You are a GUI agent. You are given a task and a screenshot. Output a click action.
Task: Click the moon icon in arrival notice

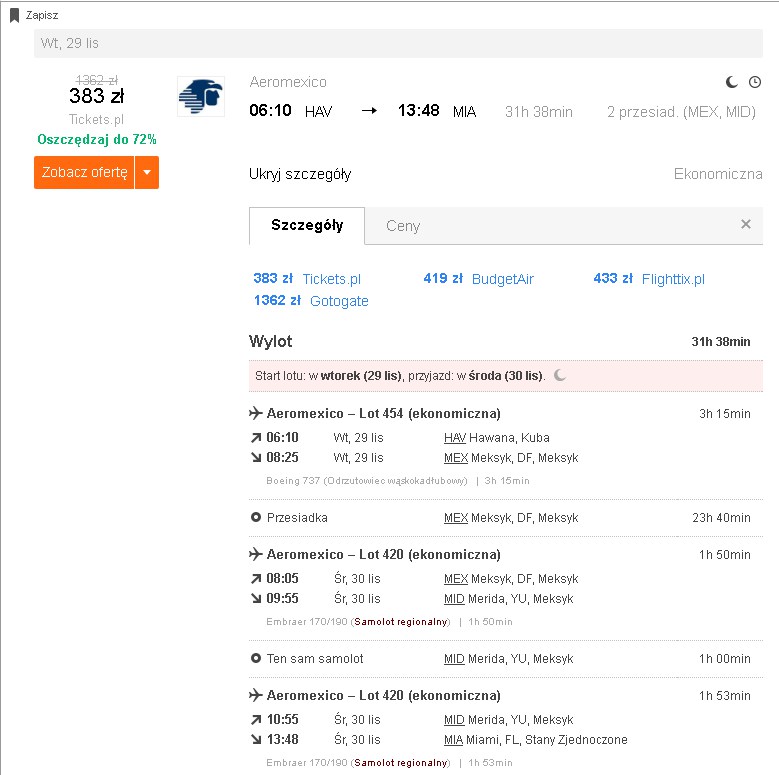[560, 375]
